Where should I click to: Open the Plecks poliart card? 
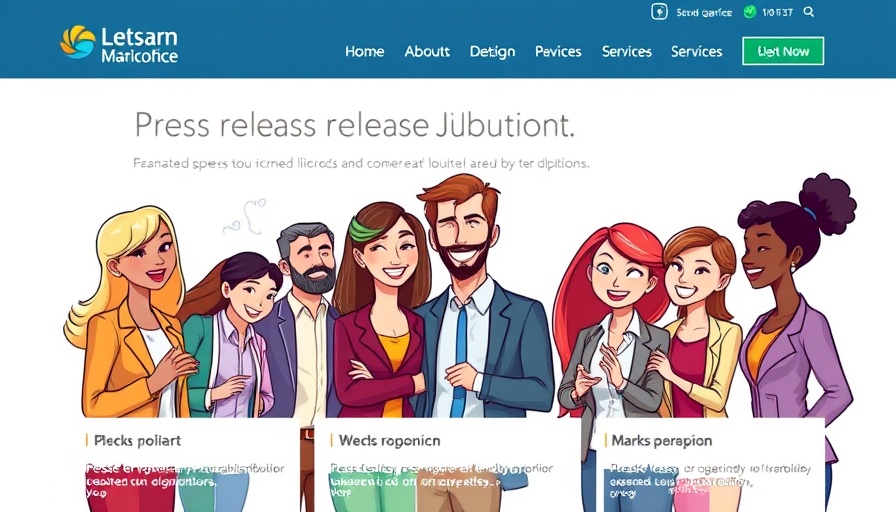tap(190, 465)
